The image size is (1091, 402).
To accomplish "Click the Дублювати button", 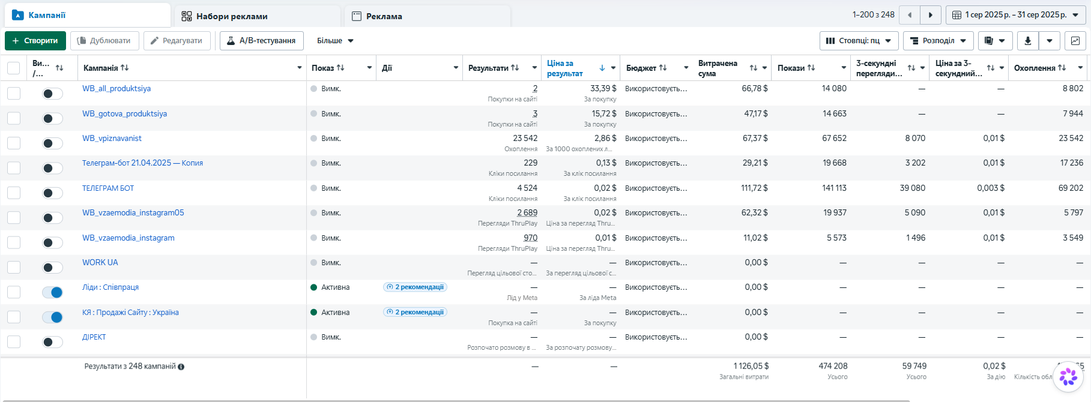I will point(104,41).
